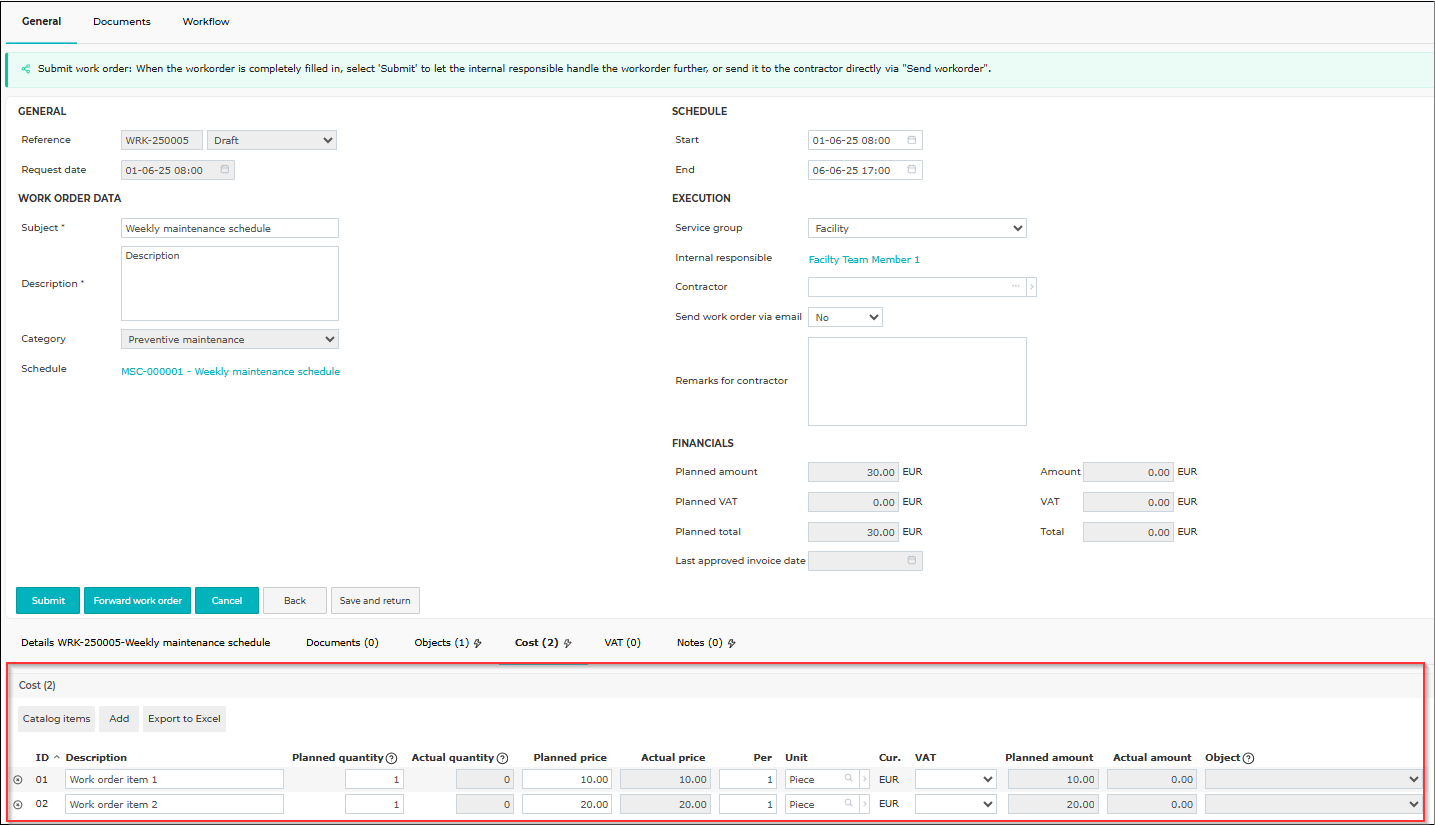This screenshot has height=825, width=1435.
Task: Open the Notes (0) tab
Action: tap(706, 643)
